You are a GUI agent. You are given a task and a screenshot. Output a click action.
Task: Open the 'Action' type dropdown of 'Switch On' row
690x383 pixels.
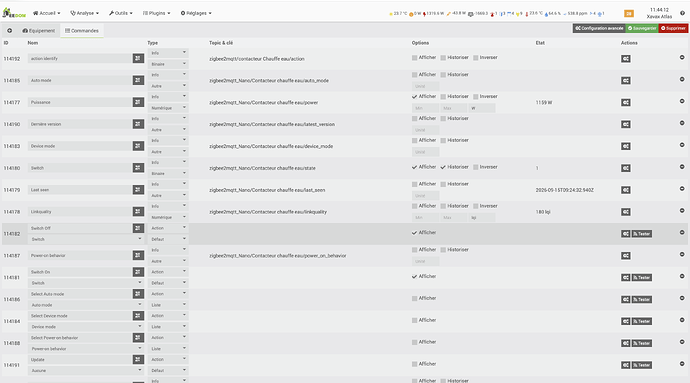tap(168, 272)
